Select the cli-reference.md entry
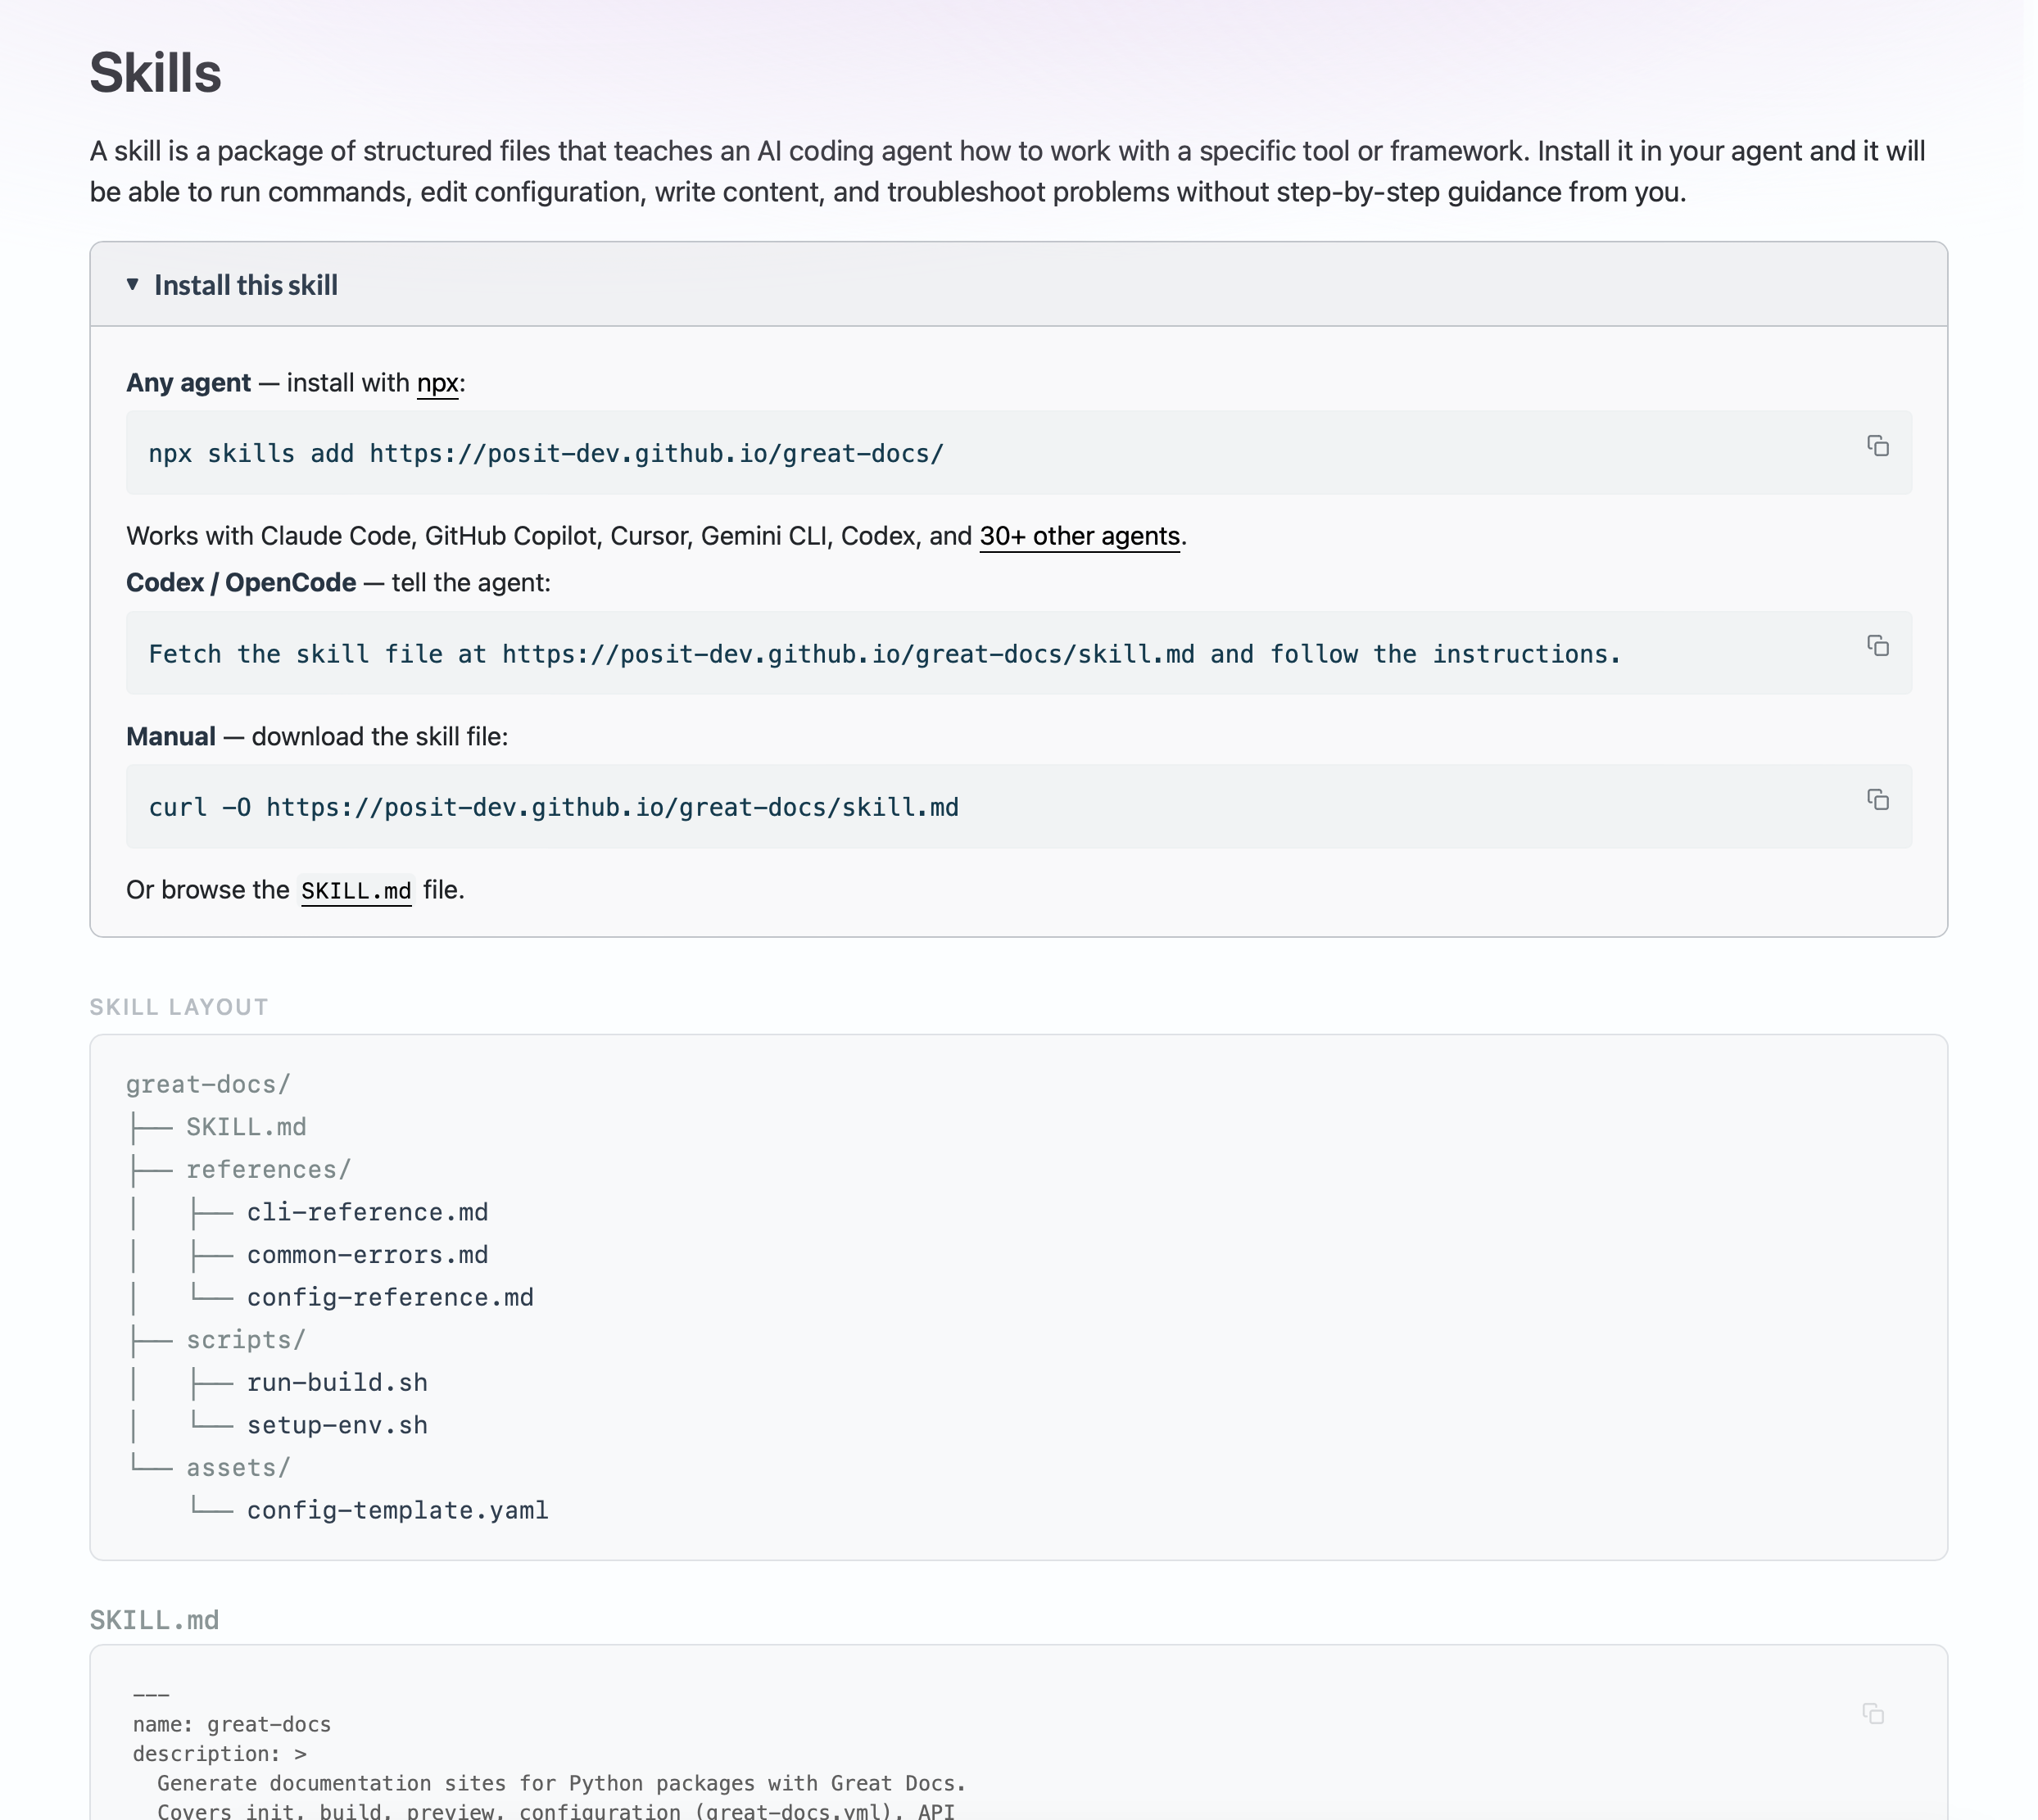Image resolution: width=2038 pixels, height=1820 pixels. pyautogui.click(x=367, y=1212)
